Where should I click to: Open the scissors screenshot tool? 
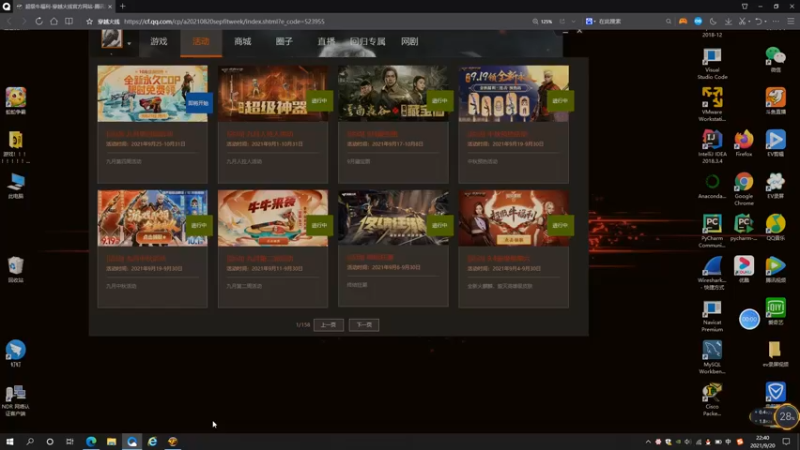click(x=742, y=21)
